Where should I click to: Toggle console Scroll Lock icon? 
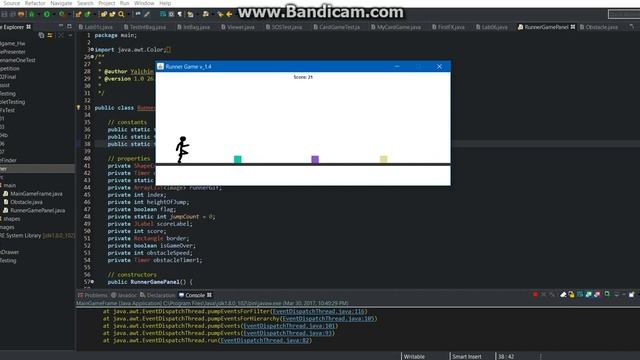[x=571, y=294]
